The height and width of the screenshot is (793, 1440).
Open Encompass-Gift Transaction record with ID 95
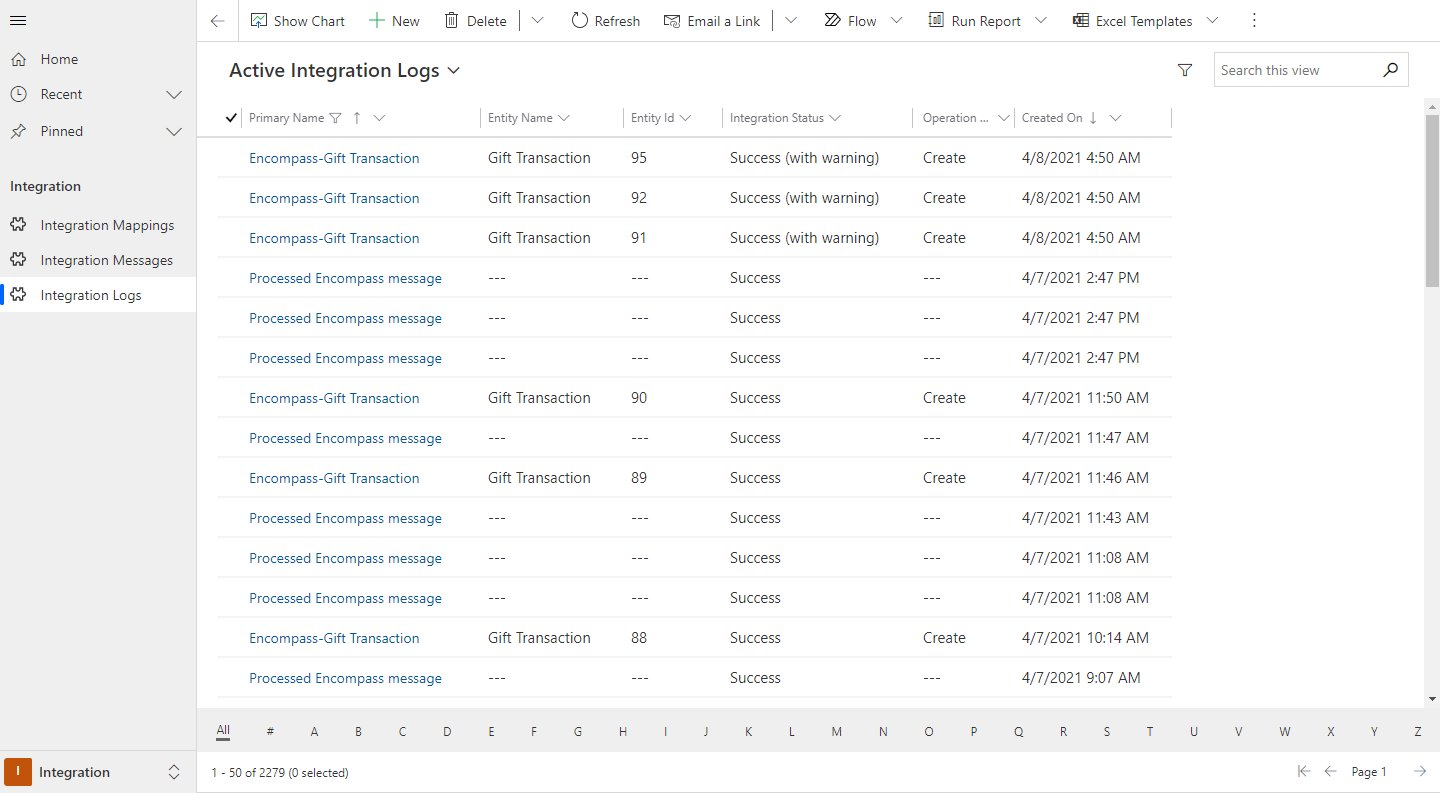coord(334,158)
